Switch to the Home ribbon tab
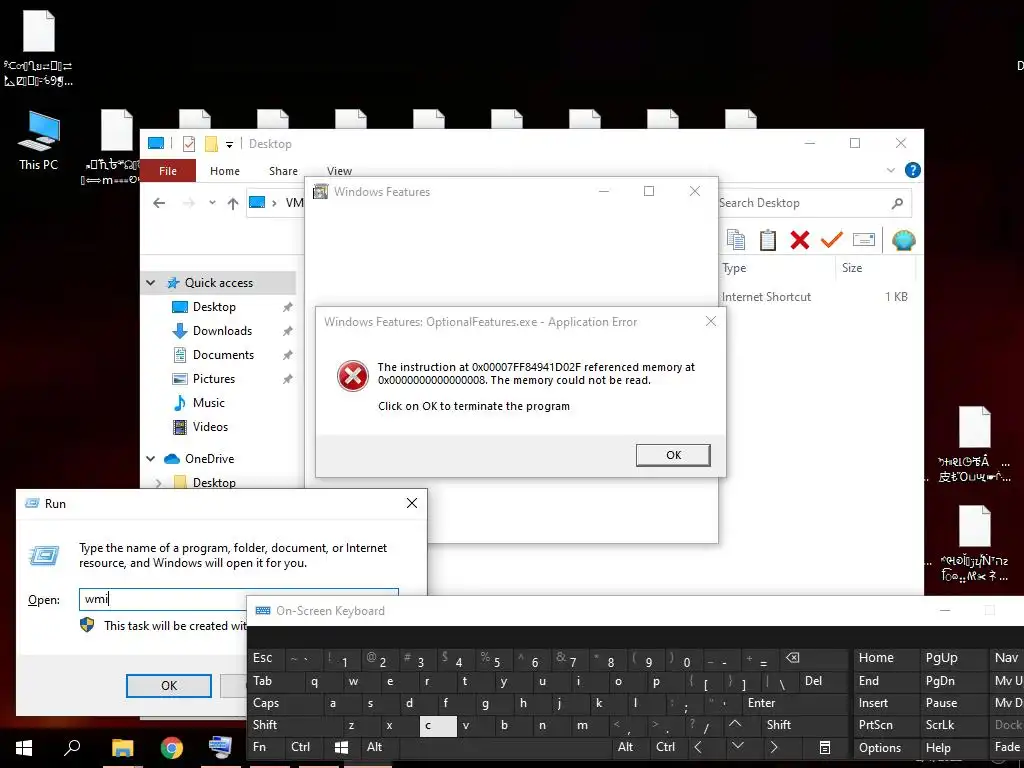Screen dimensions: 1024x768 coord(225,171)
